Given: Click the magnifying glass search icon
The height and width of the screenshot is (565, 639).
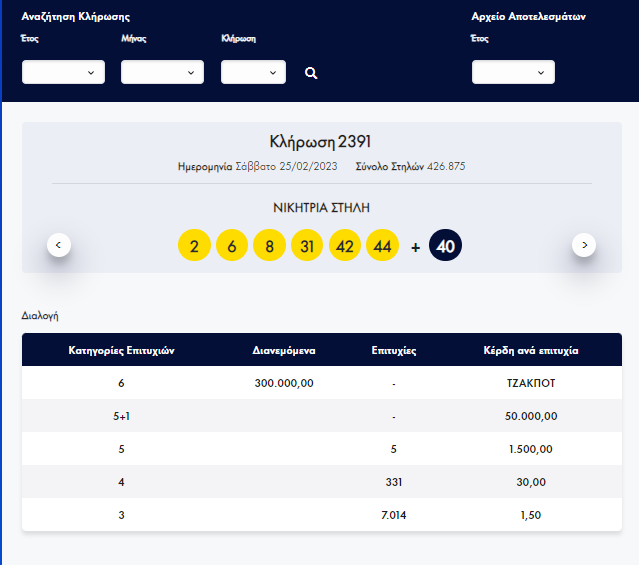Looking at the screenshot, I should (x=311, y=73).
